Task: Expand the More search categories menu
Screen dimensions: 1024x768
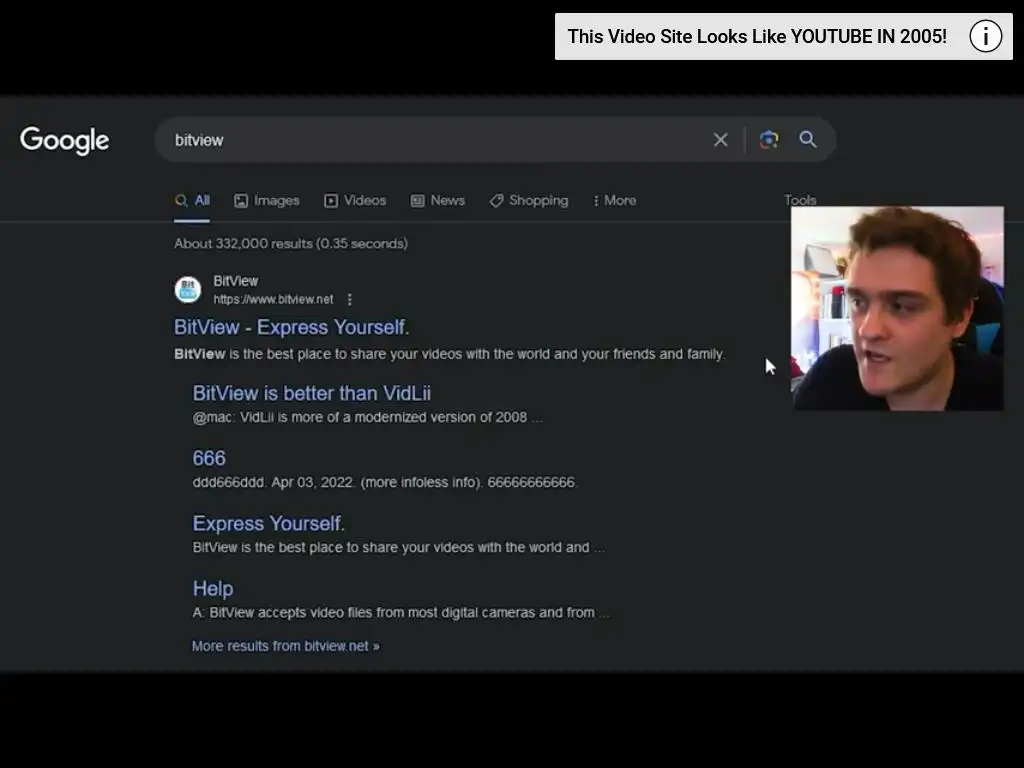Action: click(x=615, y=200)
